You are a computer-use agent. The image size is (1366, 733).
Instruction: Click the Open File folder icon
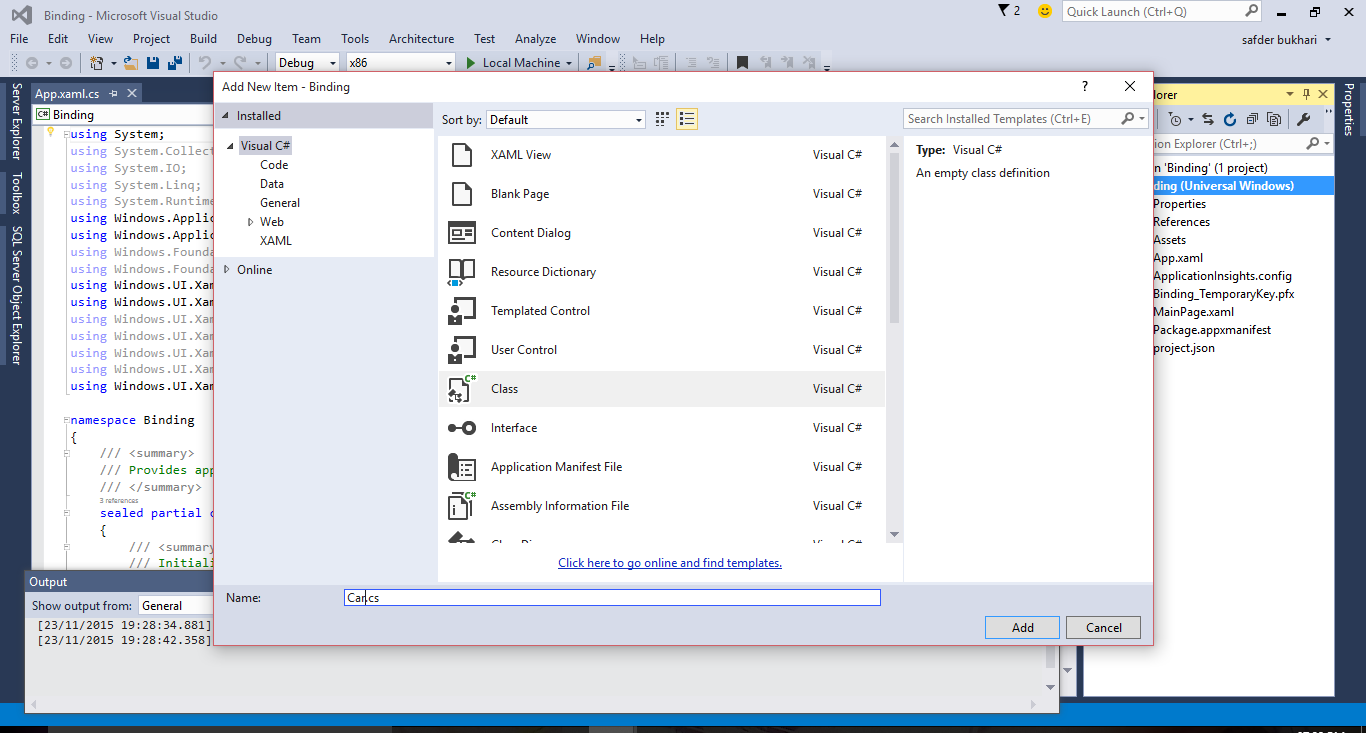(130, 63)
